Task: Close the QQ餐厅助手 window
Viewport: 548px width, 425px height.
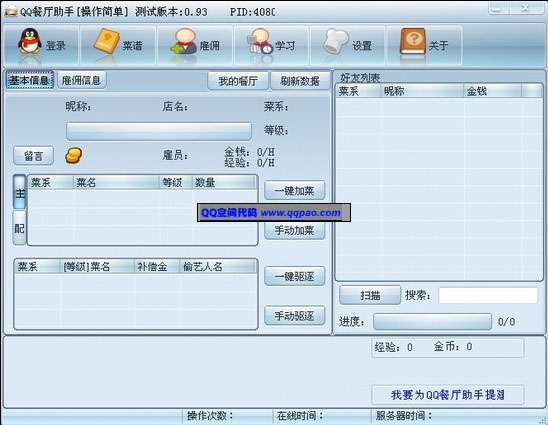Action: tap(525, 8)
